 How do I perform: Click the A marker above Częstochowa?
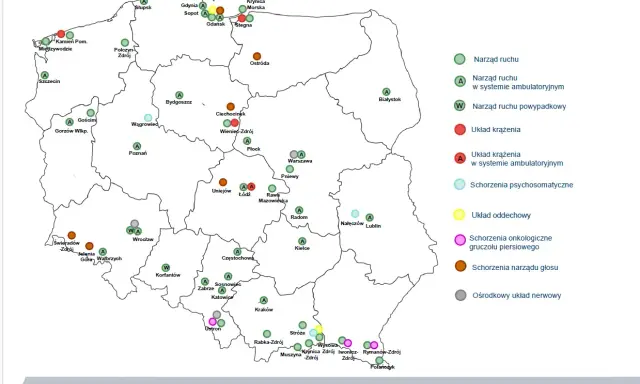(237, 252)
